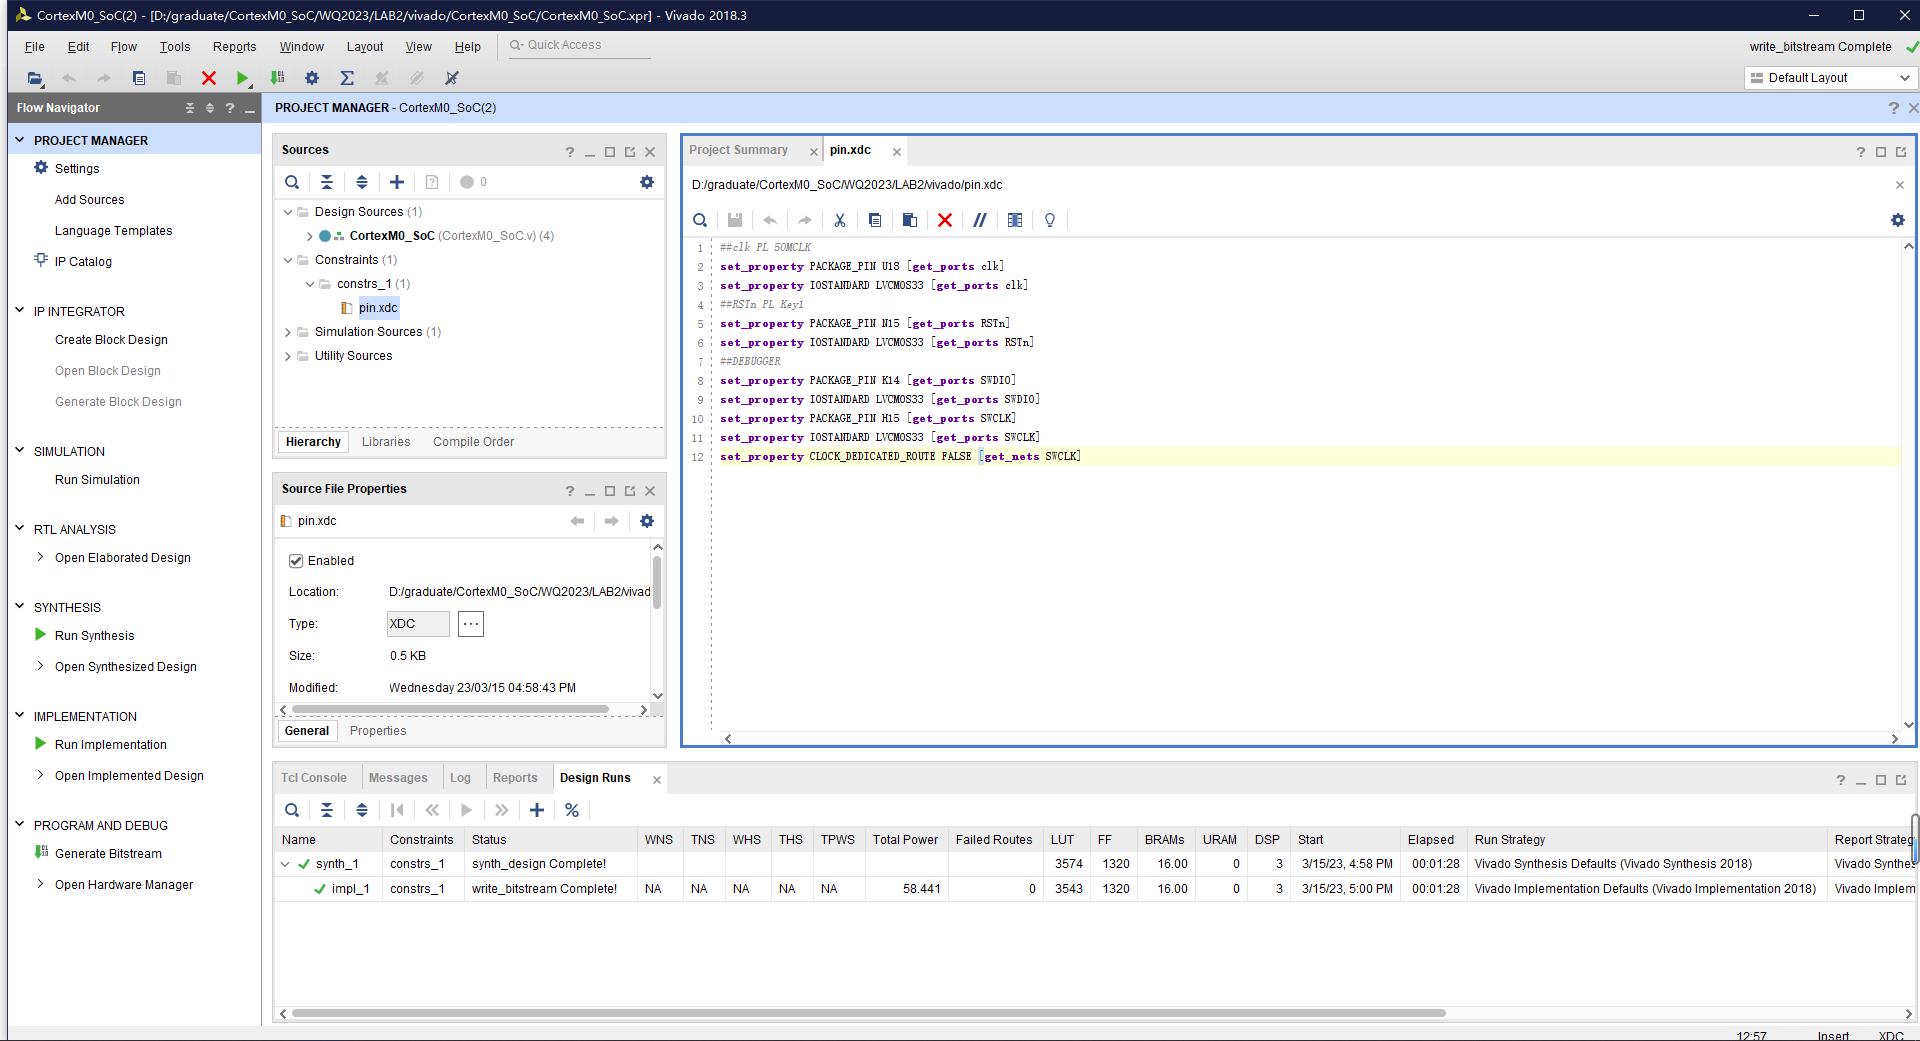Paste into the XDC editor

tap(910, 220)
